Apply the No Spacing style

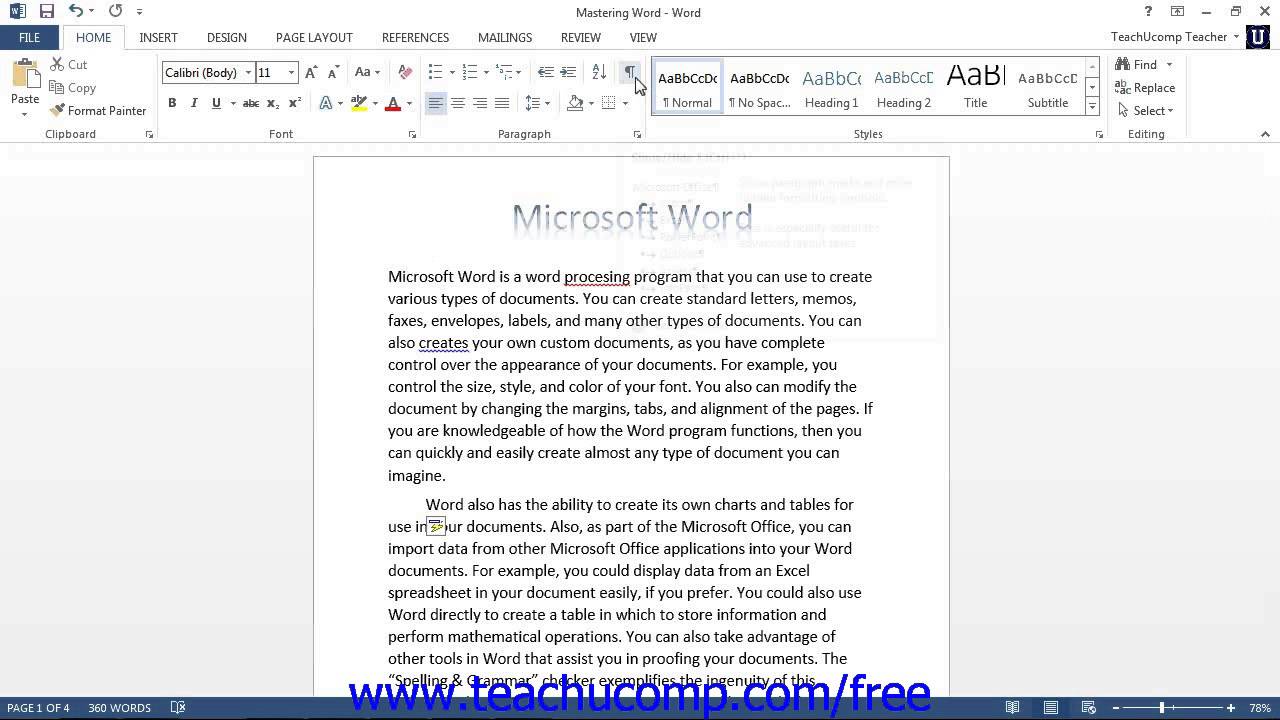click(760, 88)
